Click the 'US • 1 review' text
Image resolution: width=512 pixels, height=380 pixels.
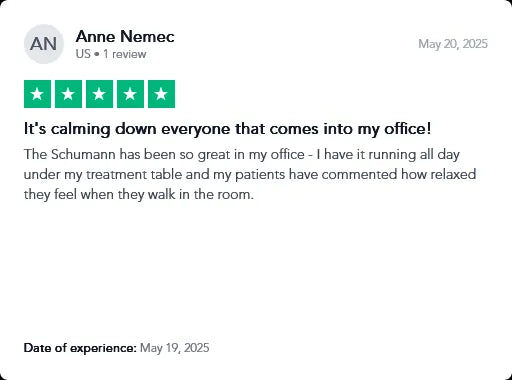111,54
